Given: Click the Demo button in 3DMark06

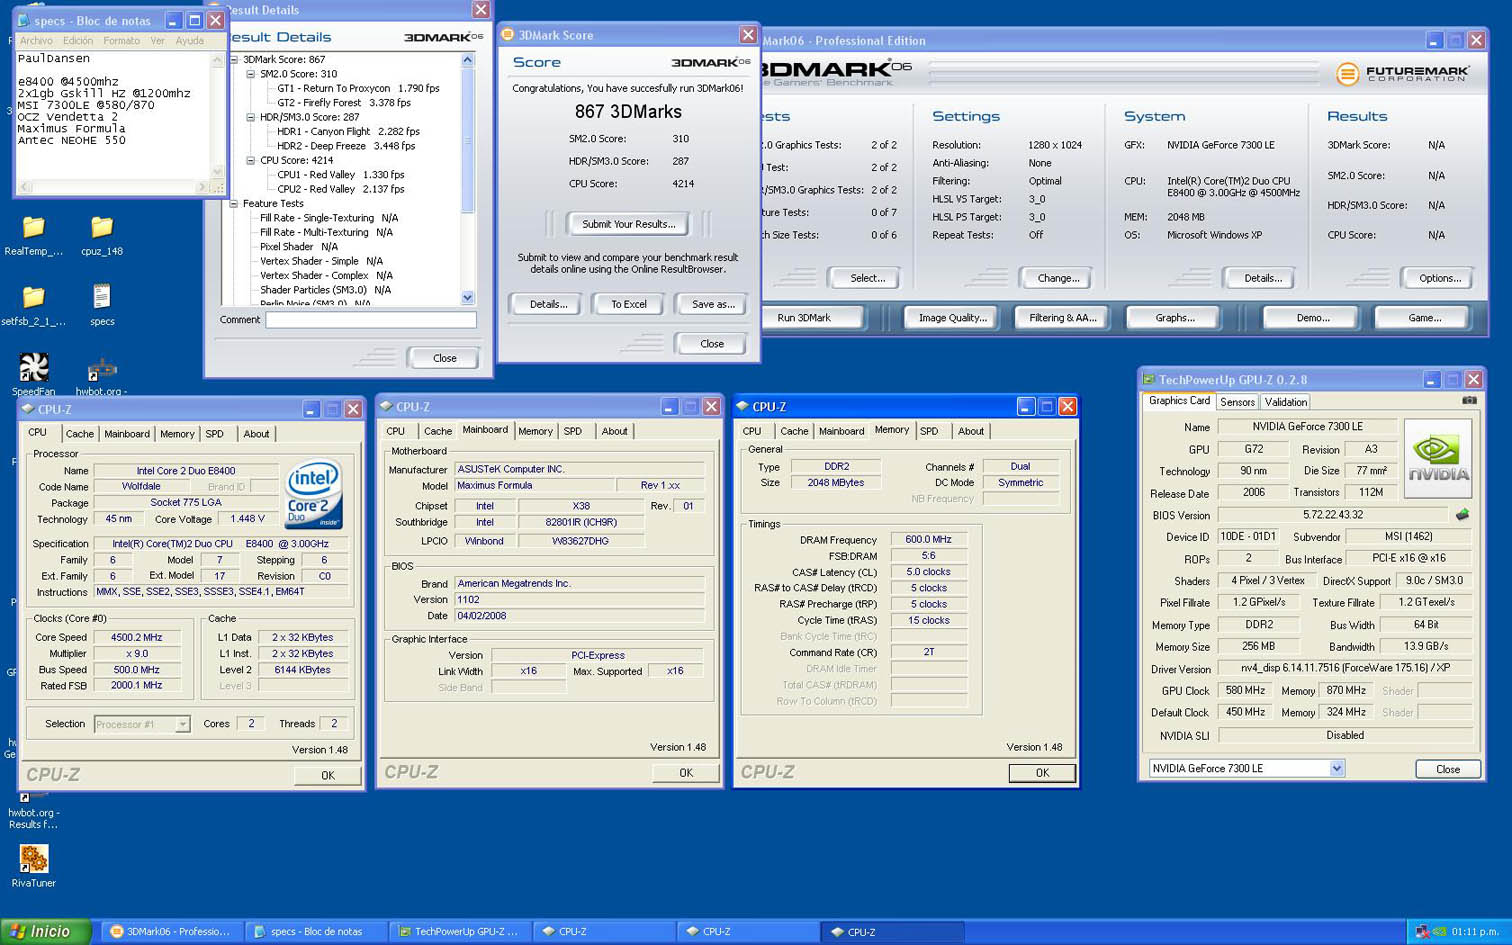Looking at the screenshot, I should (x=1312, y=318).
